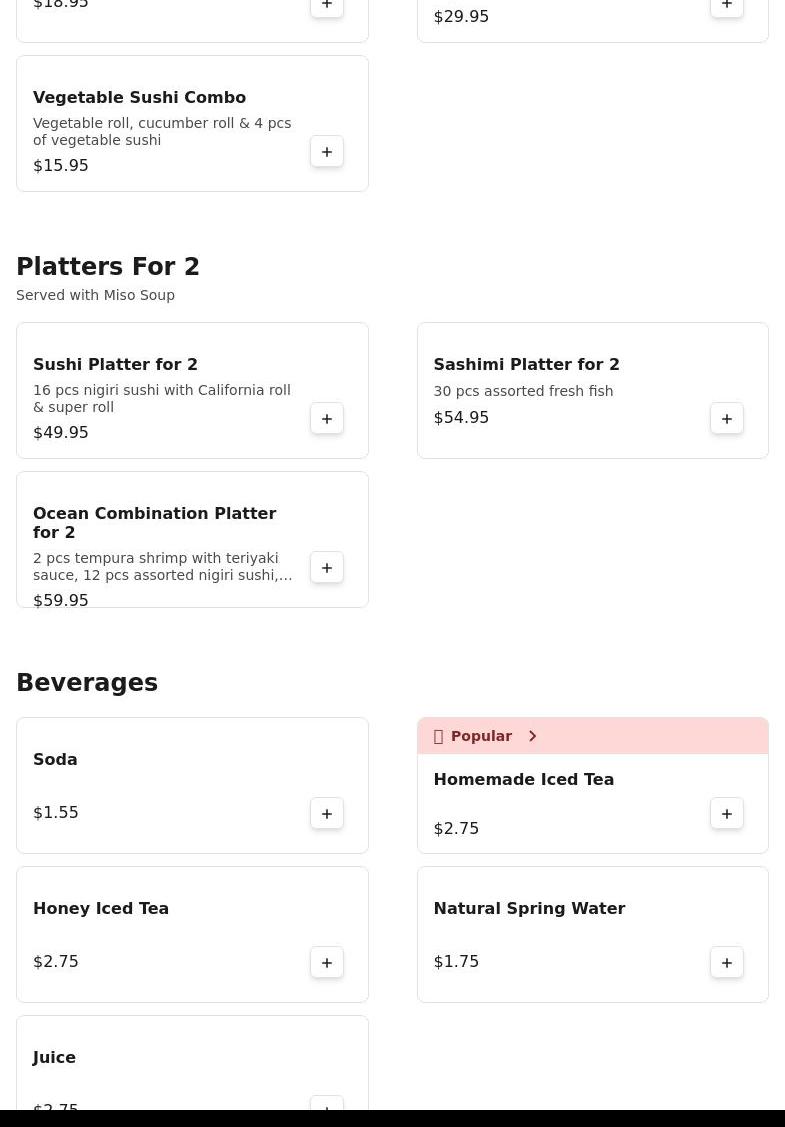Select the Soda item name
This screenshot has width=785, height=1127.
[x=55, y=760]
